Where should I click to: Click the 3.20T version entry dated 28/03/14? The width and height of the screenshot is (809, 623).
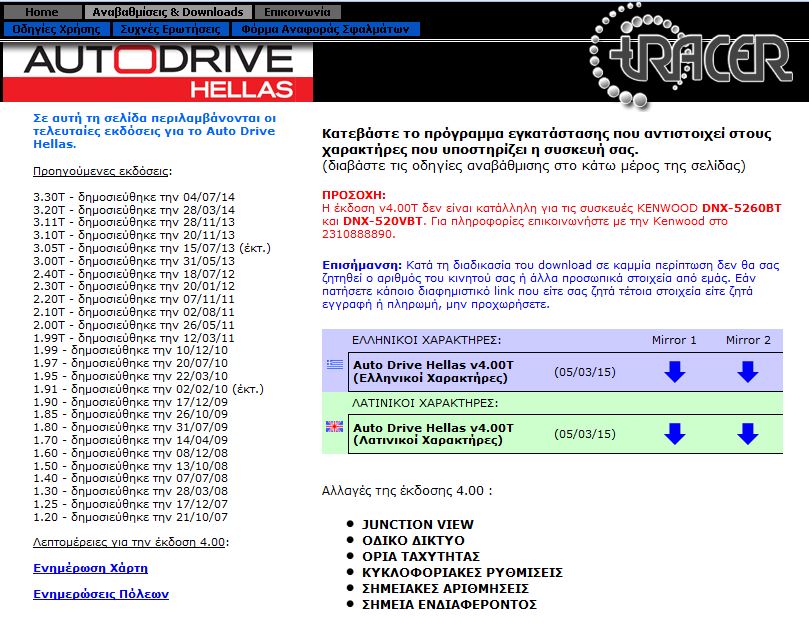(x=134, y=210)
